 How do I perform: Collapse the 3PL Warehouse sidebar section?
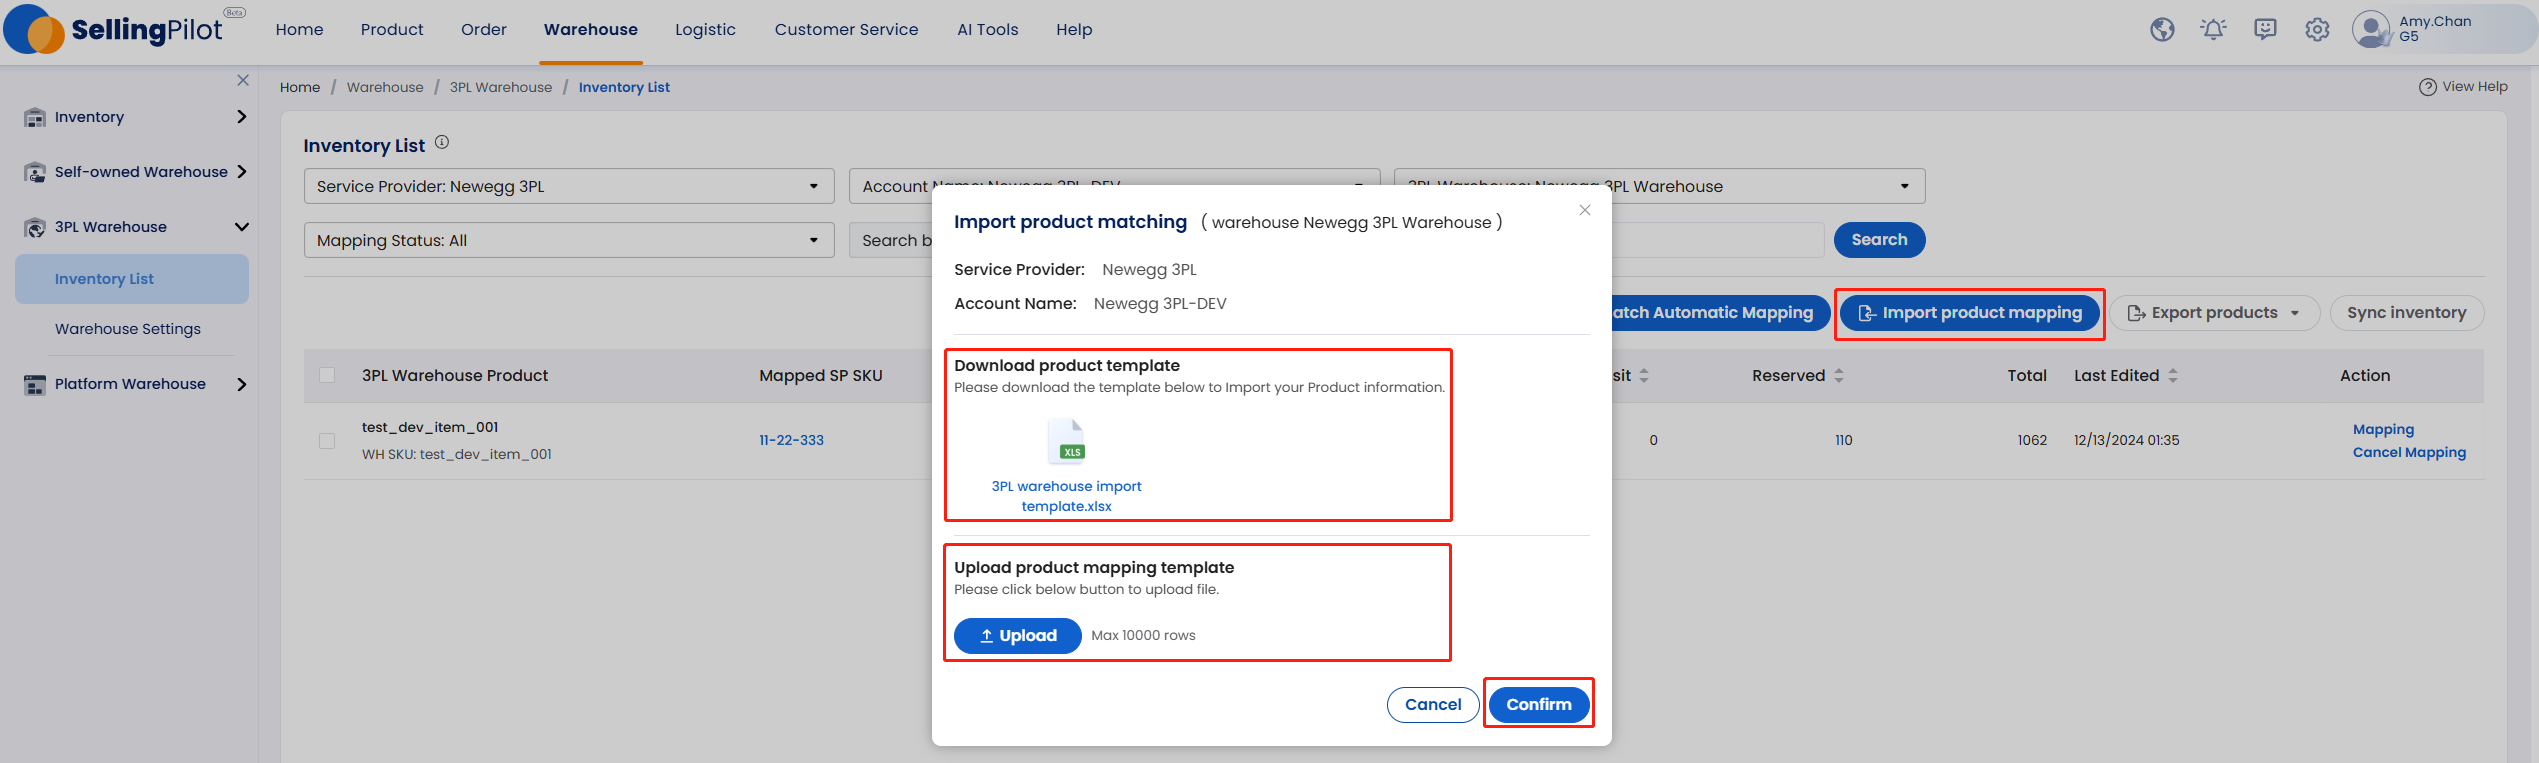click(x=241, y=227)
